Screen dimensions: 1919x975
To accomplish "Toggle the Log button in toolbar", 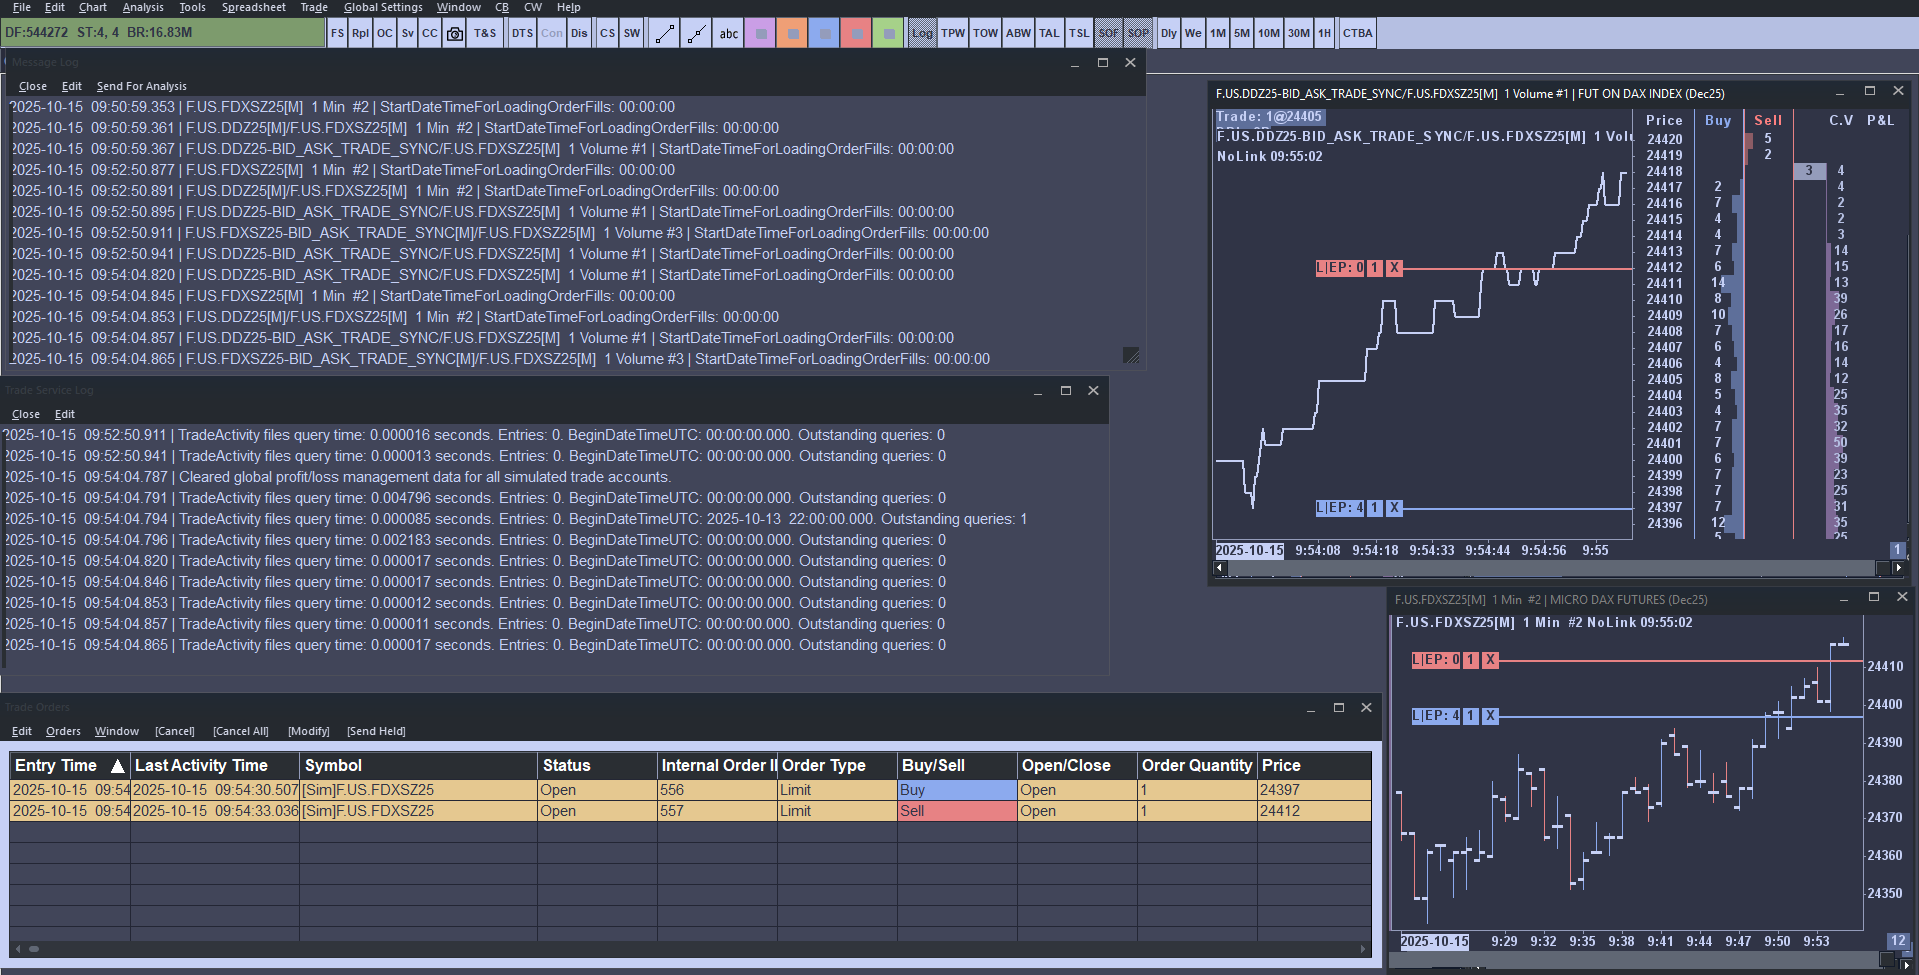I will point(921,33).
